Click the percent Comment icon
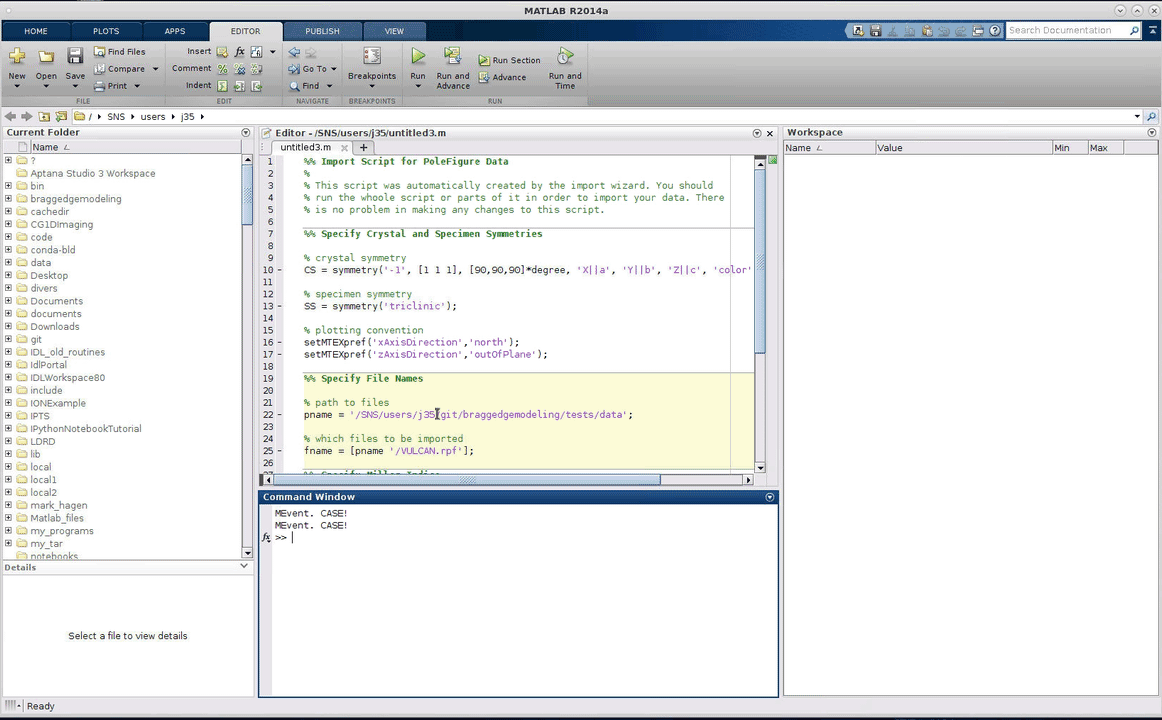This screenshot has width=1162, height=720. [x=223, y=69]
